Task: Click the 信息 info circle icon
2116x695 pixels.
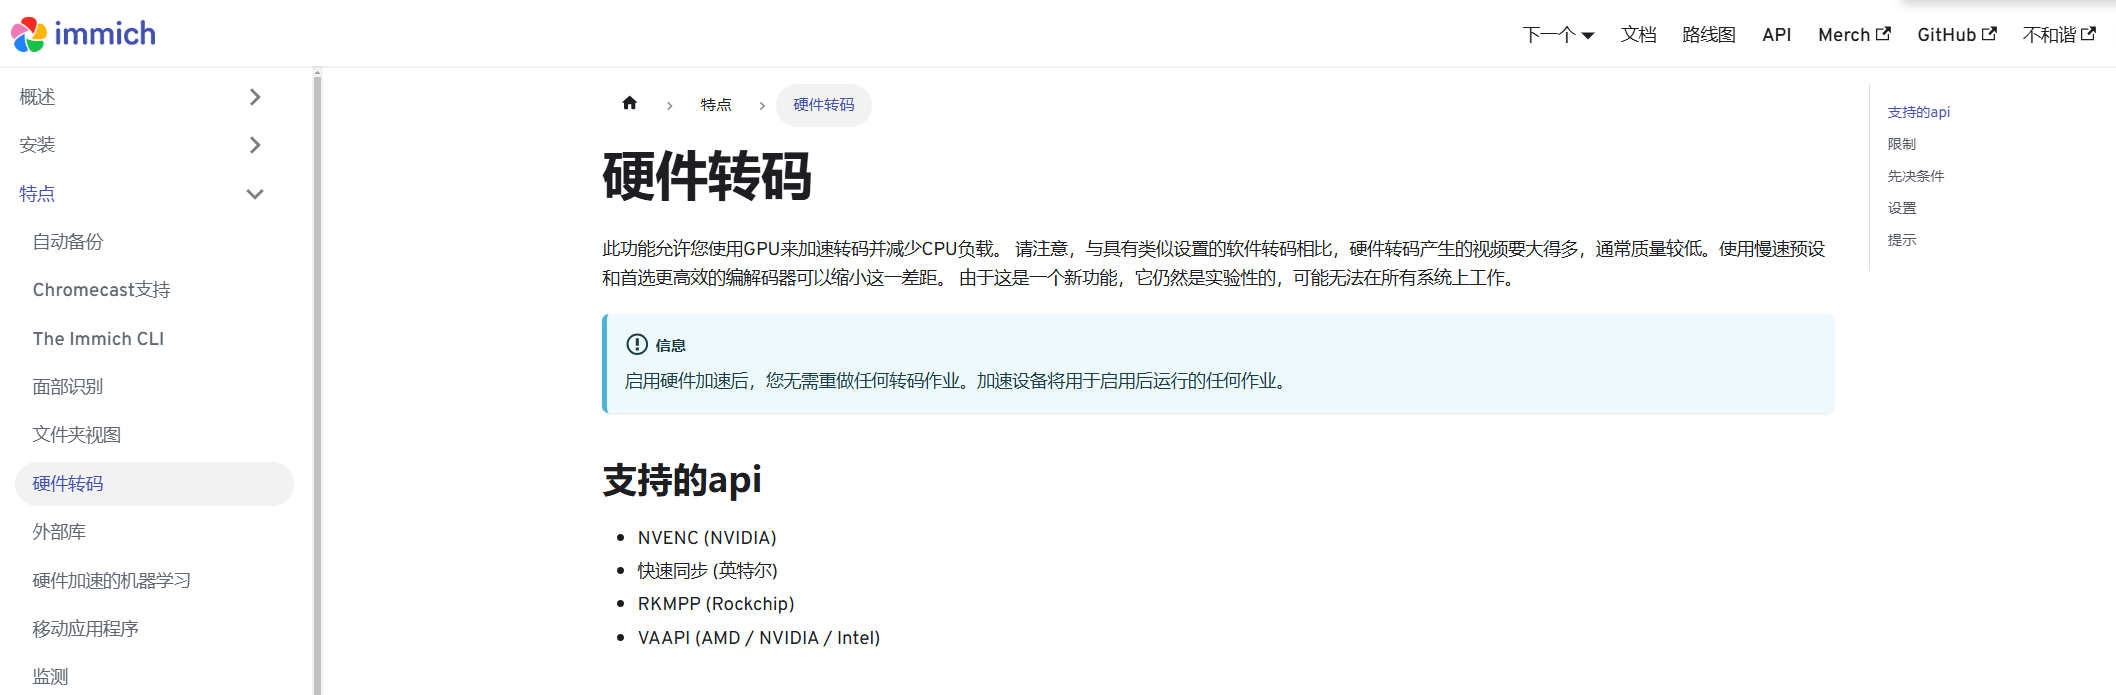Action: pos(637,345)
